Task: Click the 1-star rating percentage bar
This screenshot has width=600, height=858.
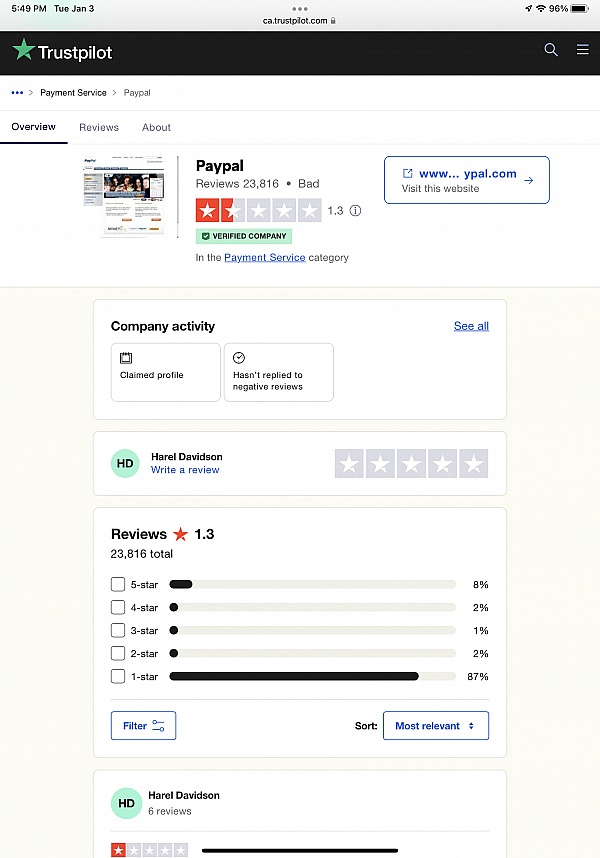Action: [x=310, y=676]
